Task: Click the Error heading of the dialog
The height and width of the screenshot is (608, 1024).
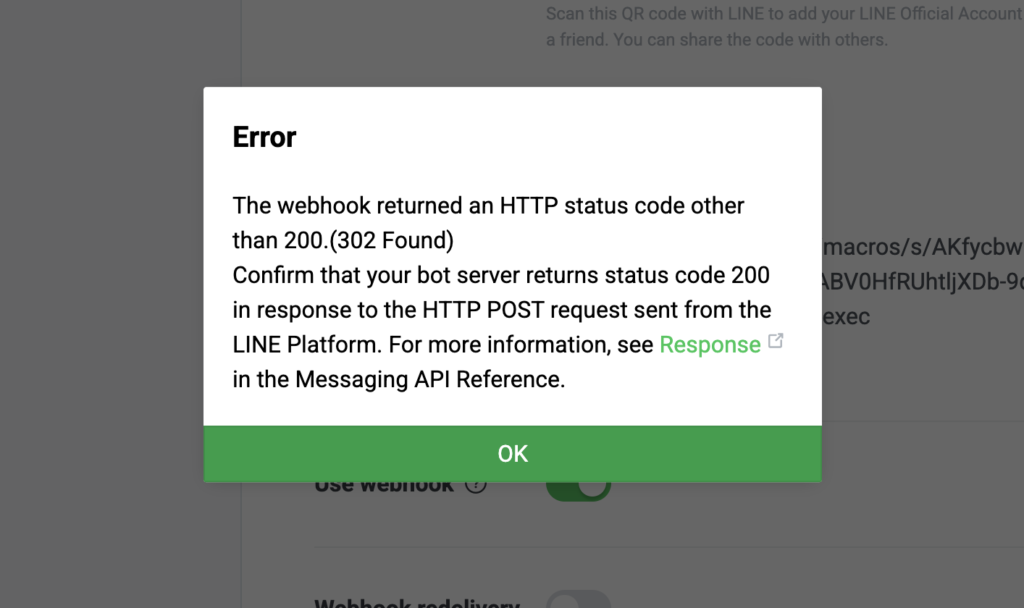Action: (x=264, y=137)
